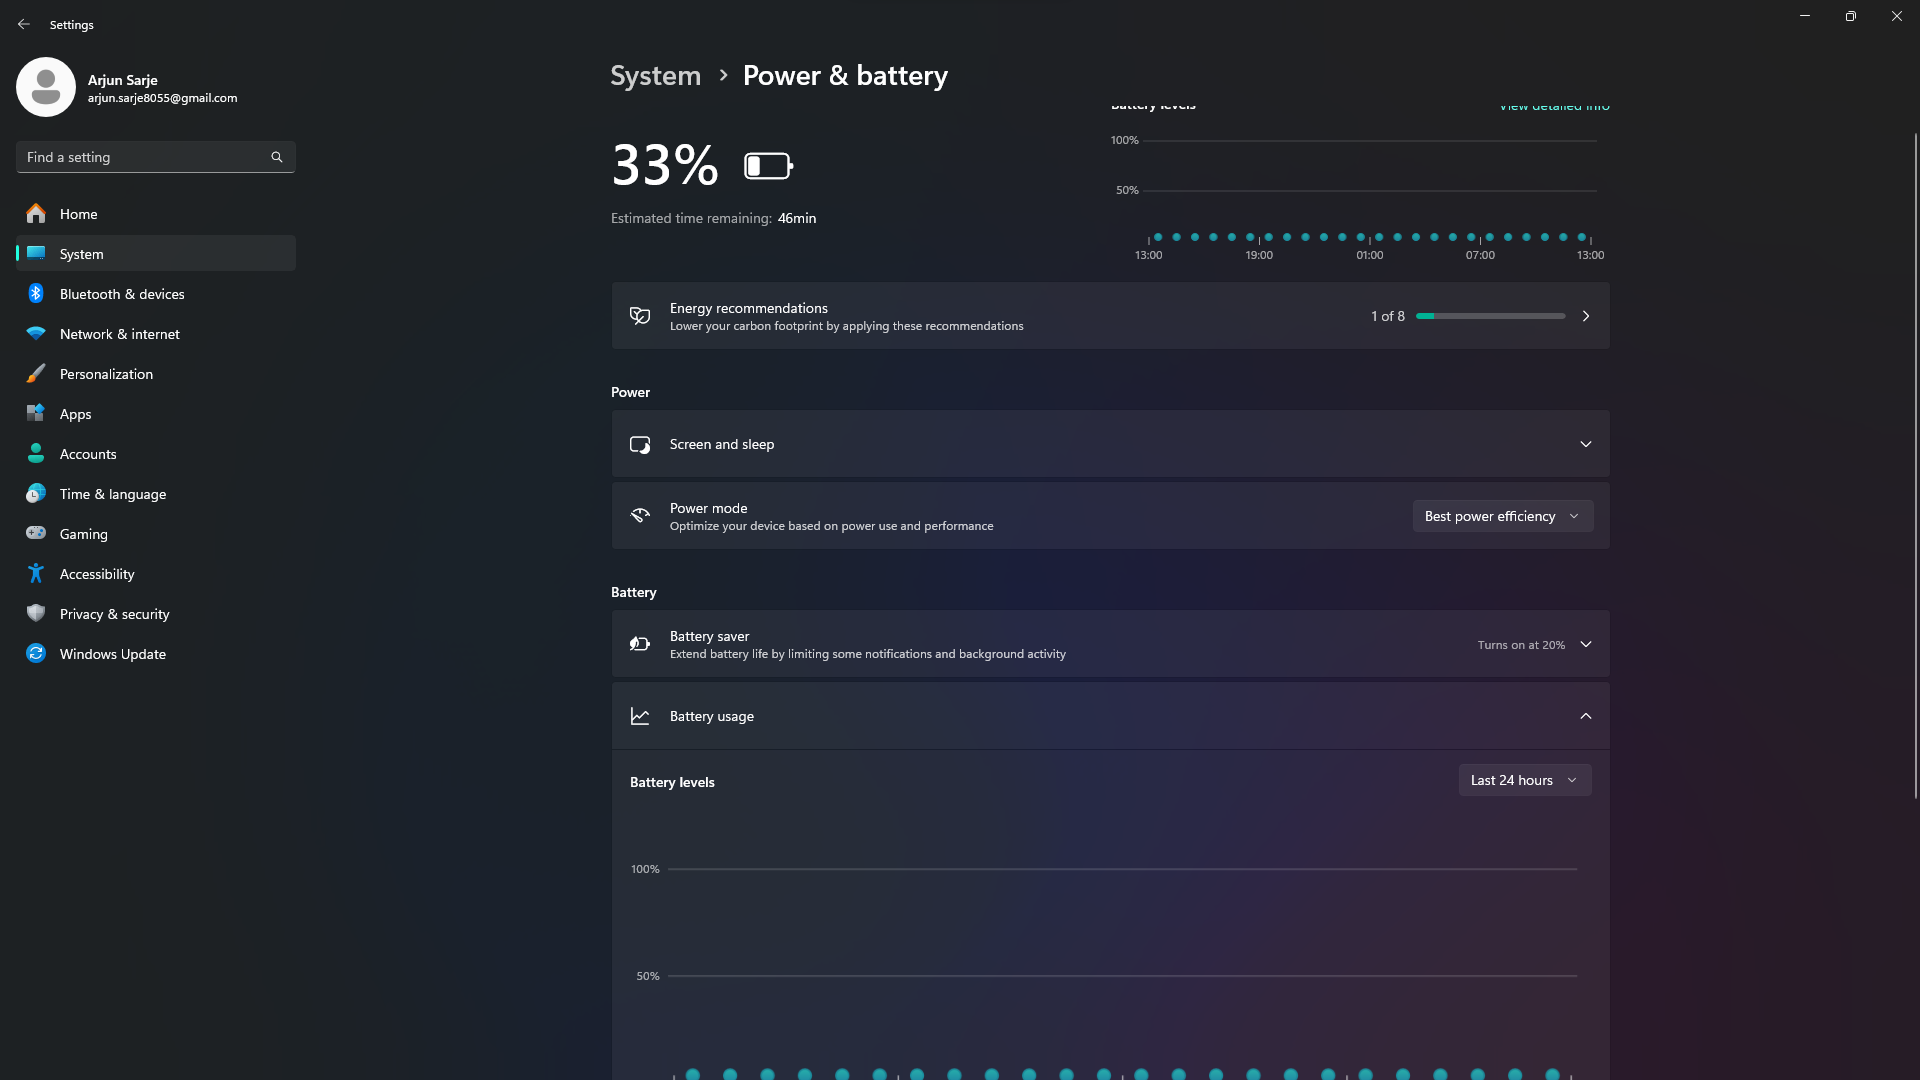Open Bluetooth & devices settings
Viewport: 1920px width, 1080px height.
point(120,293)
